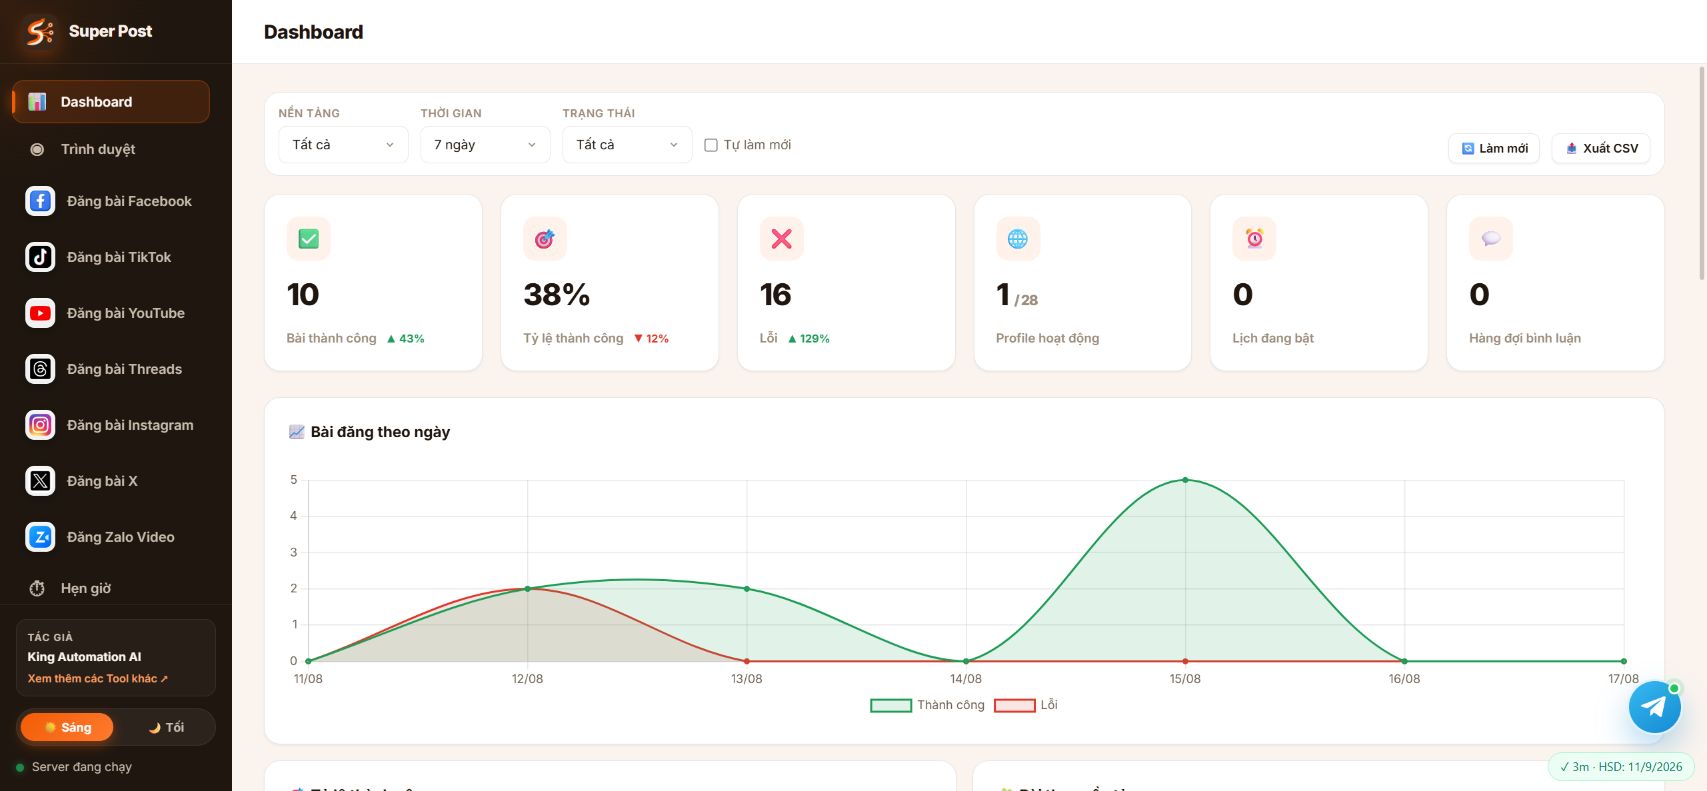Click the alarm clock icon on Lịch đang bật card

(1254, 239)
